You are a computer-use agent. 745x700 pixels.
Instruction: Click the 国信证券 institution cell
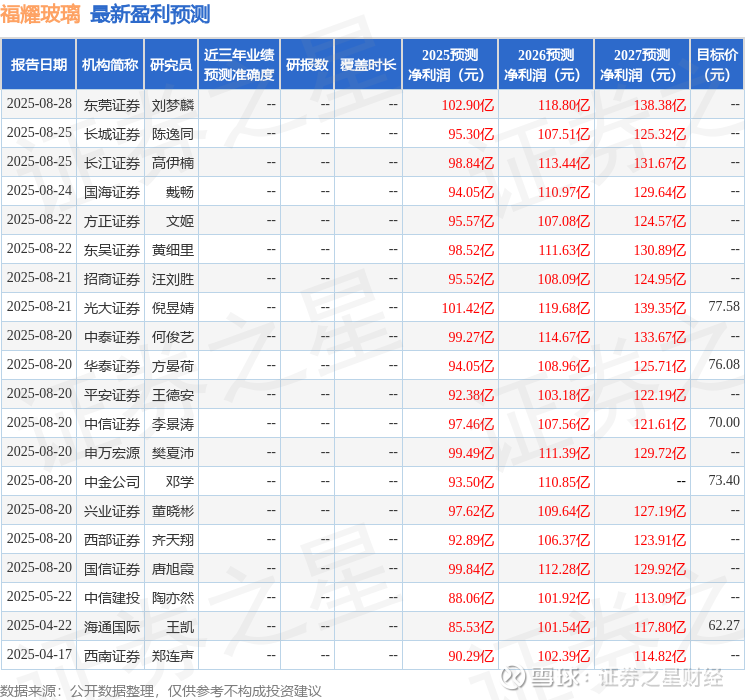point(112,569)
